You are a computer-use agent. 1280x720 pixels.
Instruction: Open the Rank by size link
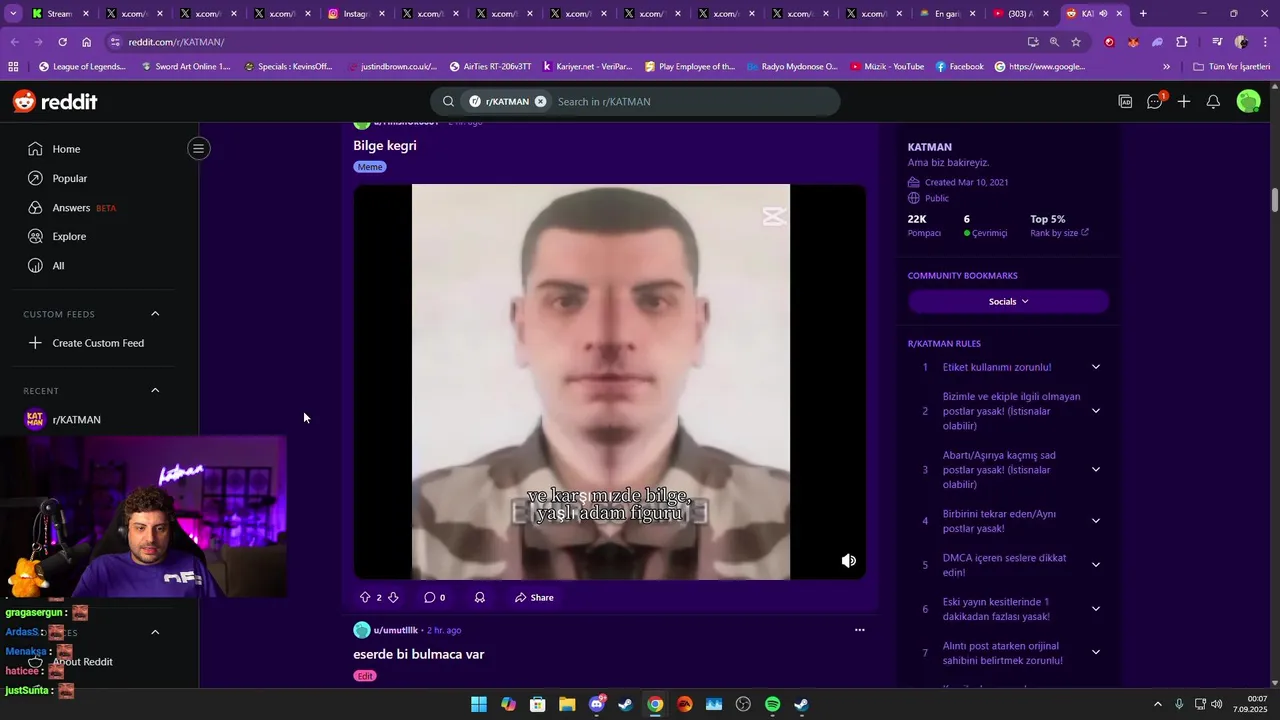click(1059, 233)
